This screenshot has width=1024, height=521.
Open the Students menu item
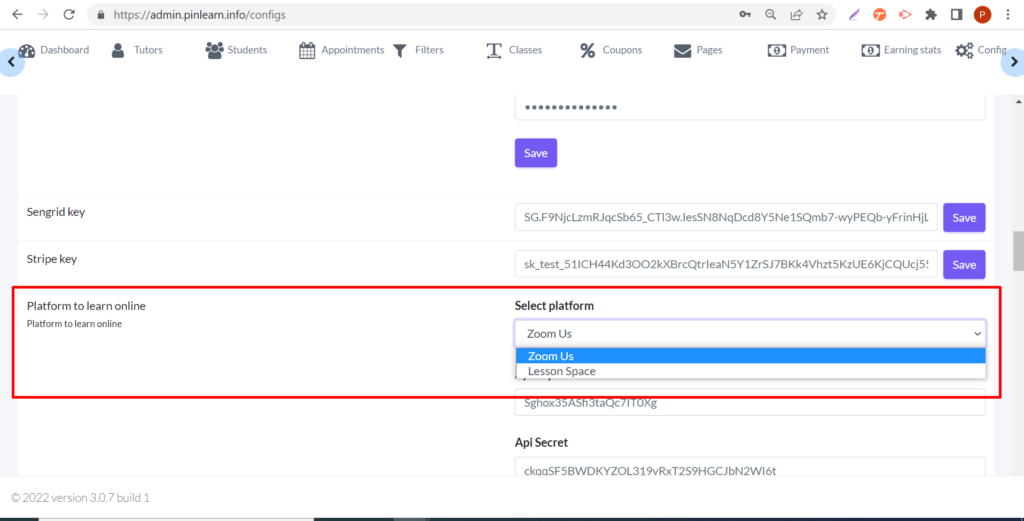coord(236,50)
